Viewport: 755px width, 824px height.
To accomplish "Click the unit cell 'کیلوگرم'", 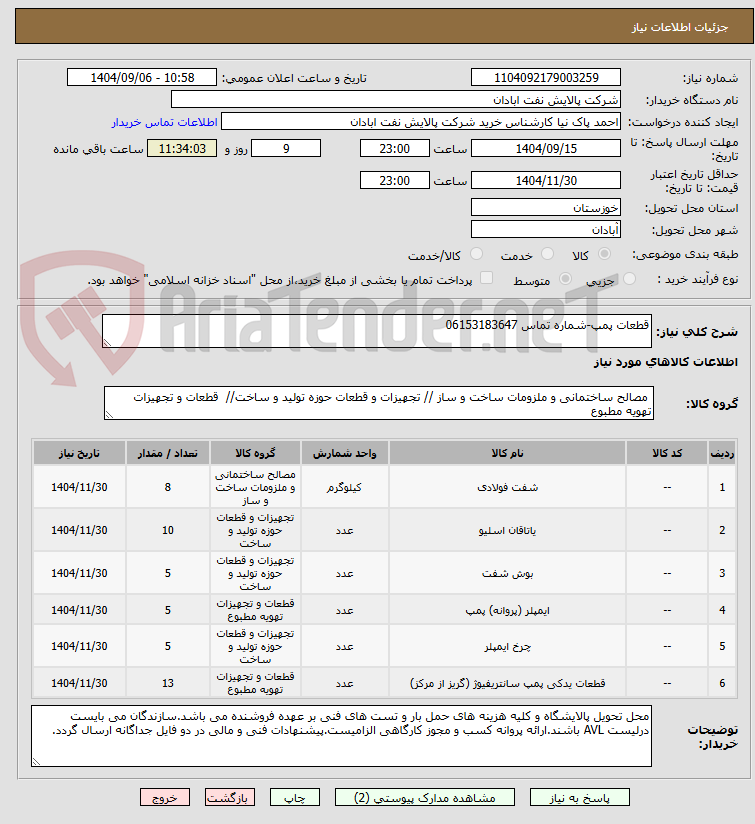I will pos(345,487).
